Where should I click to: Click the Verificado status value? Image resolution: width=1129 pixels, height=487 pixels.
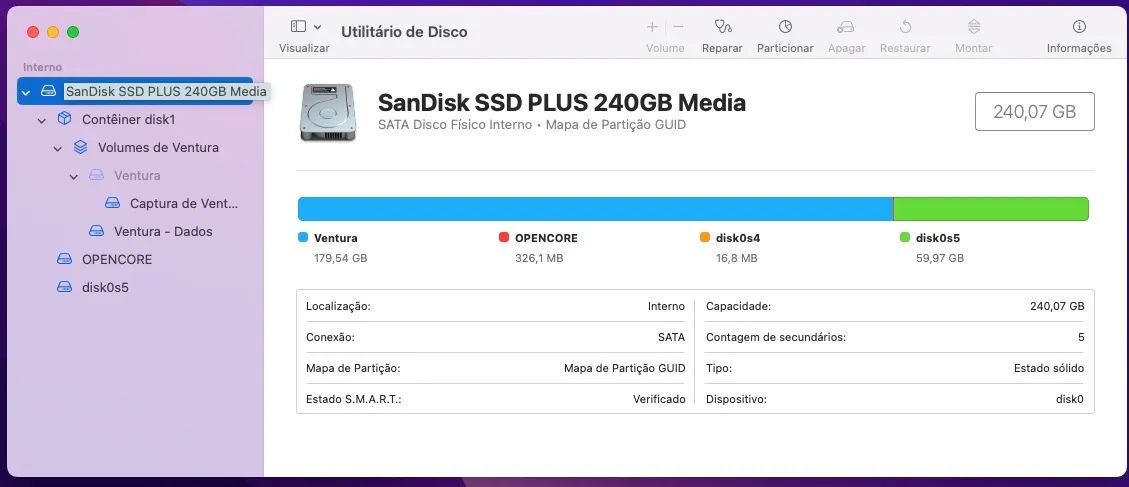click(x=659, y=399)
